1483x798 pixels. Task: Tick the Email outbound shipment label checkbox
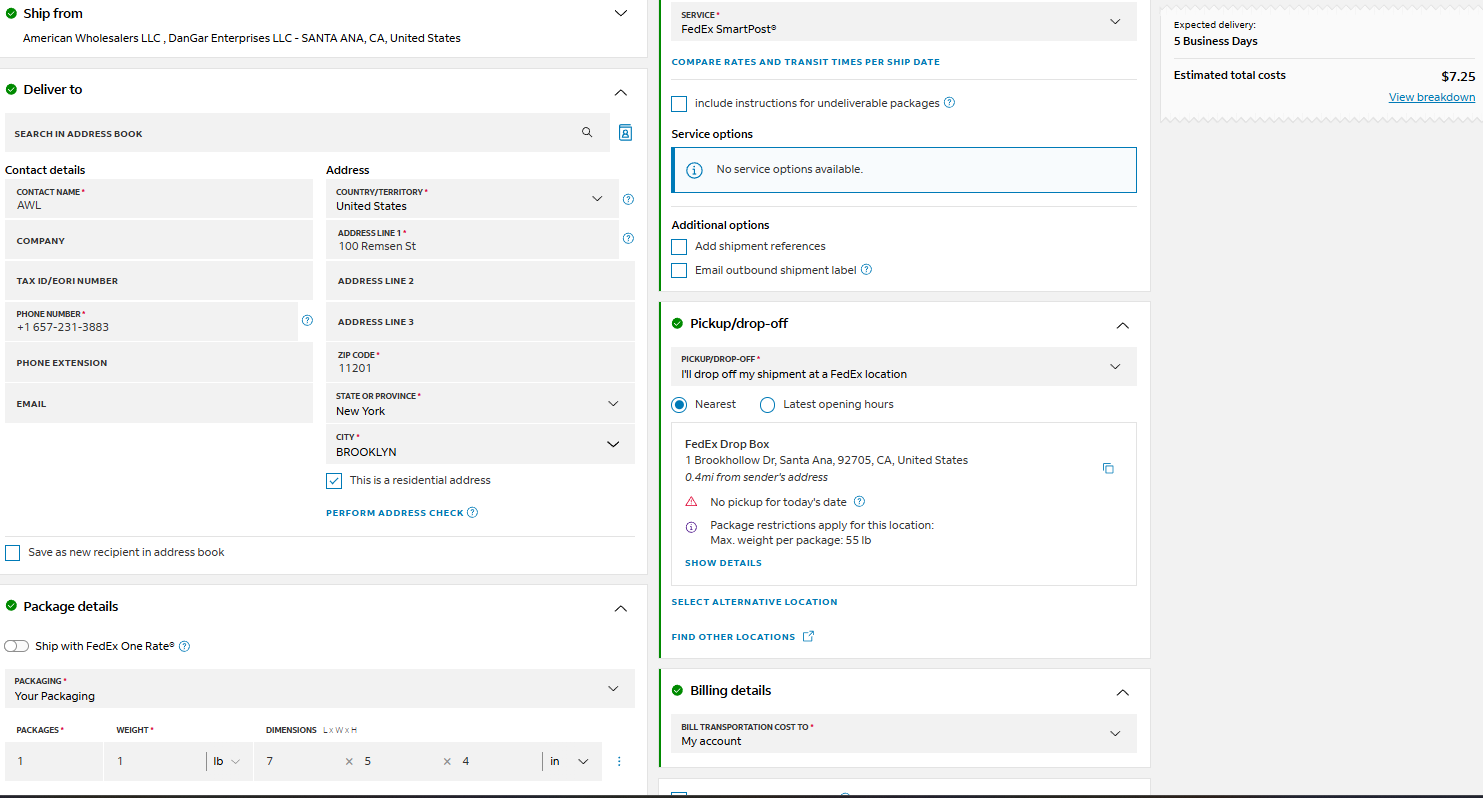[x=679, y=270]
